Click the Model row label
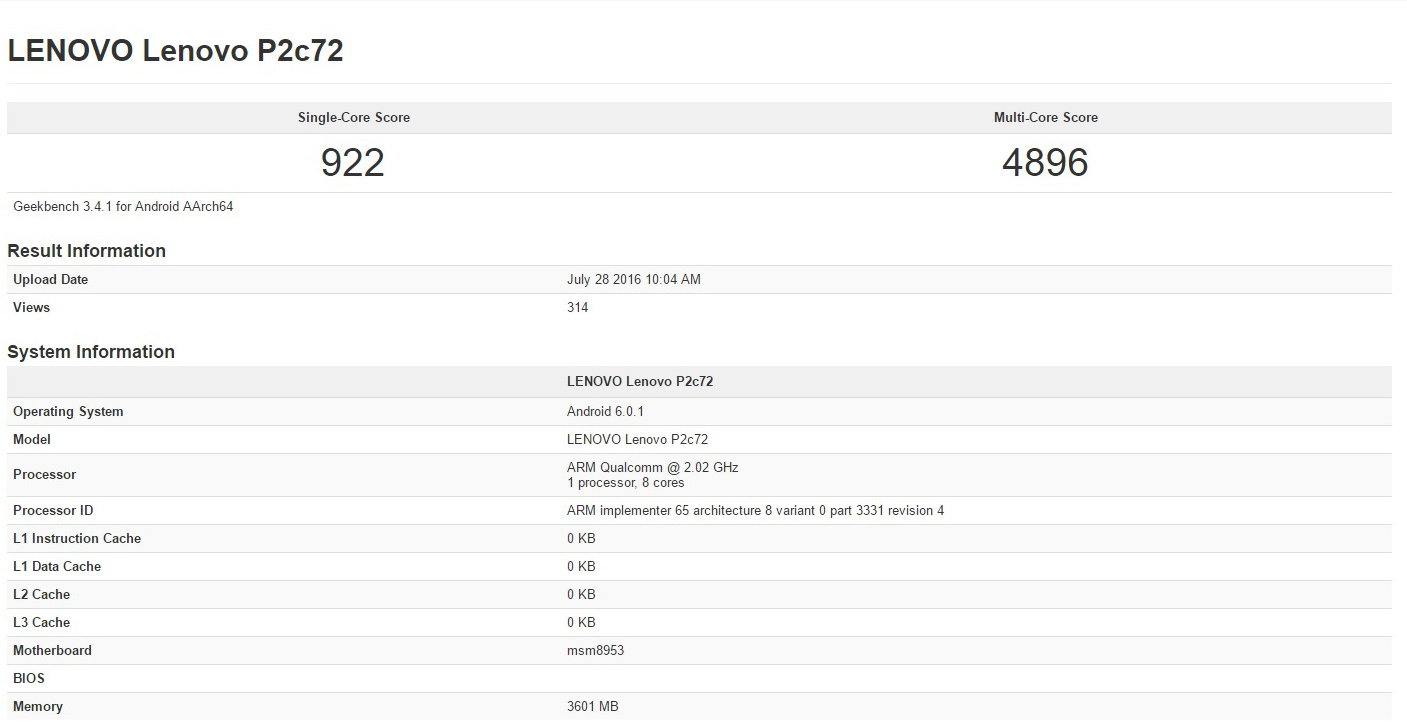The width and height of the screenshot is (1407, 724). point(32,440)
